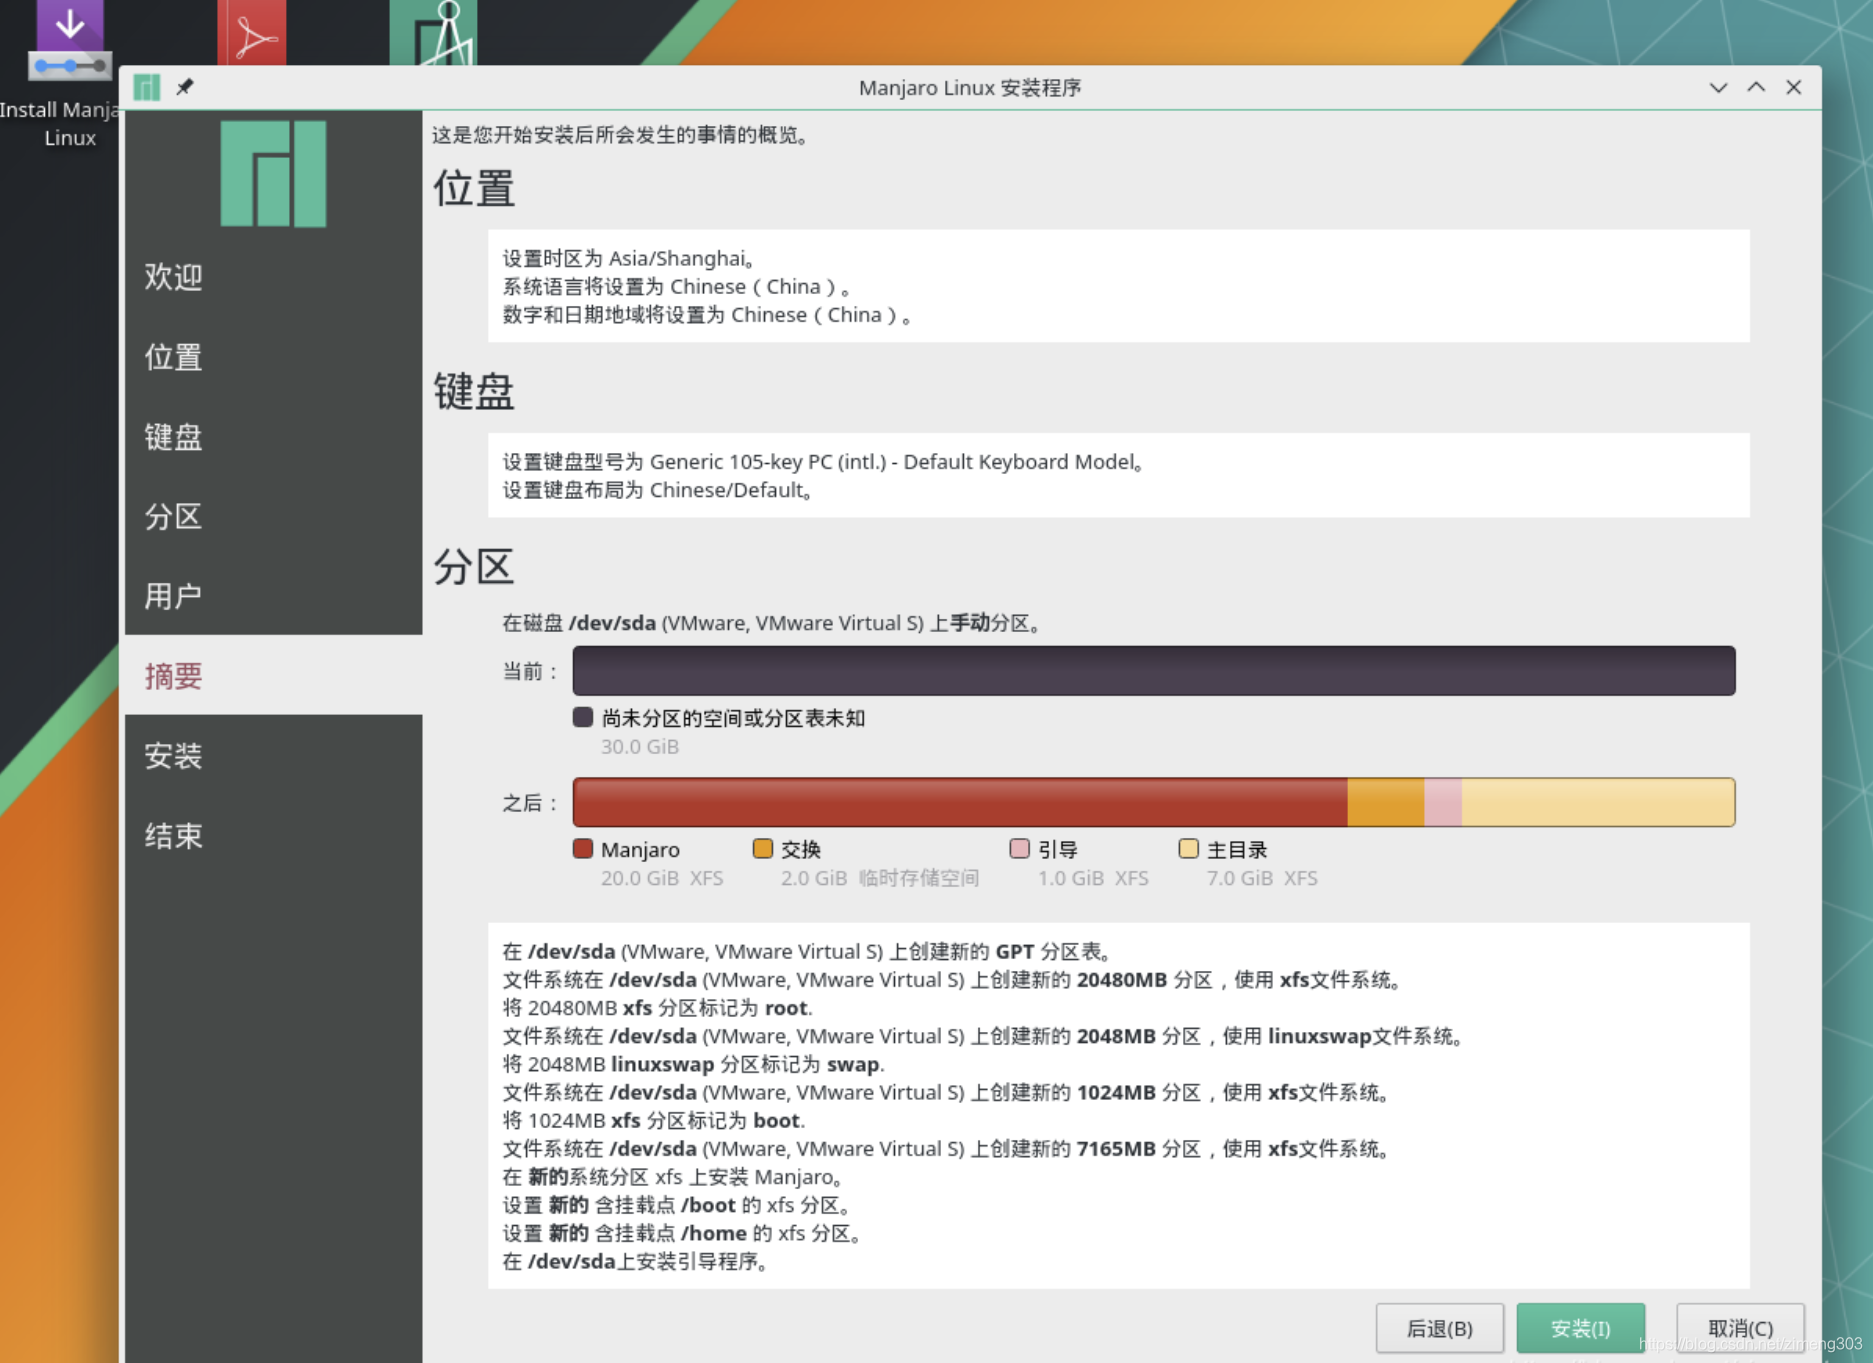The image size is (1873, 1363).
Task: Select the 用户 step in sidebar
Action: (x=273, y=596)
